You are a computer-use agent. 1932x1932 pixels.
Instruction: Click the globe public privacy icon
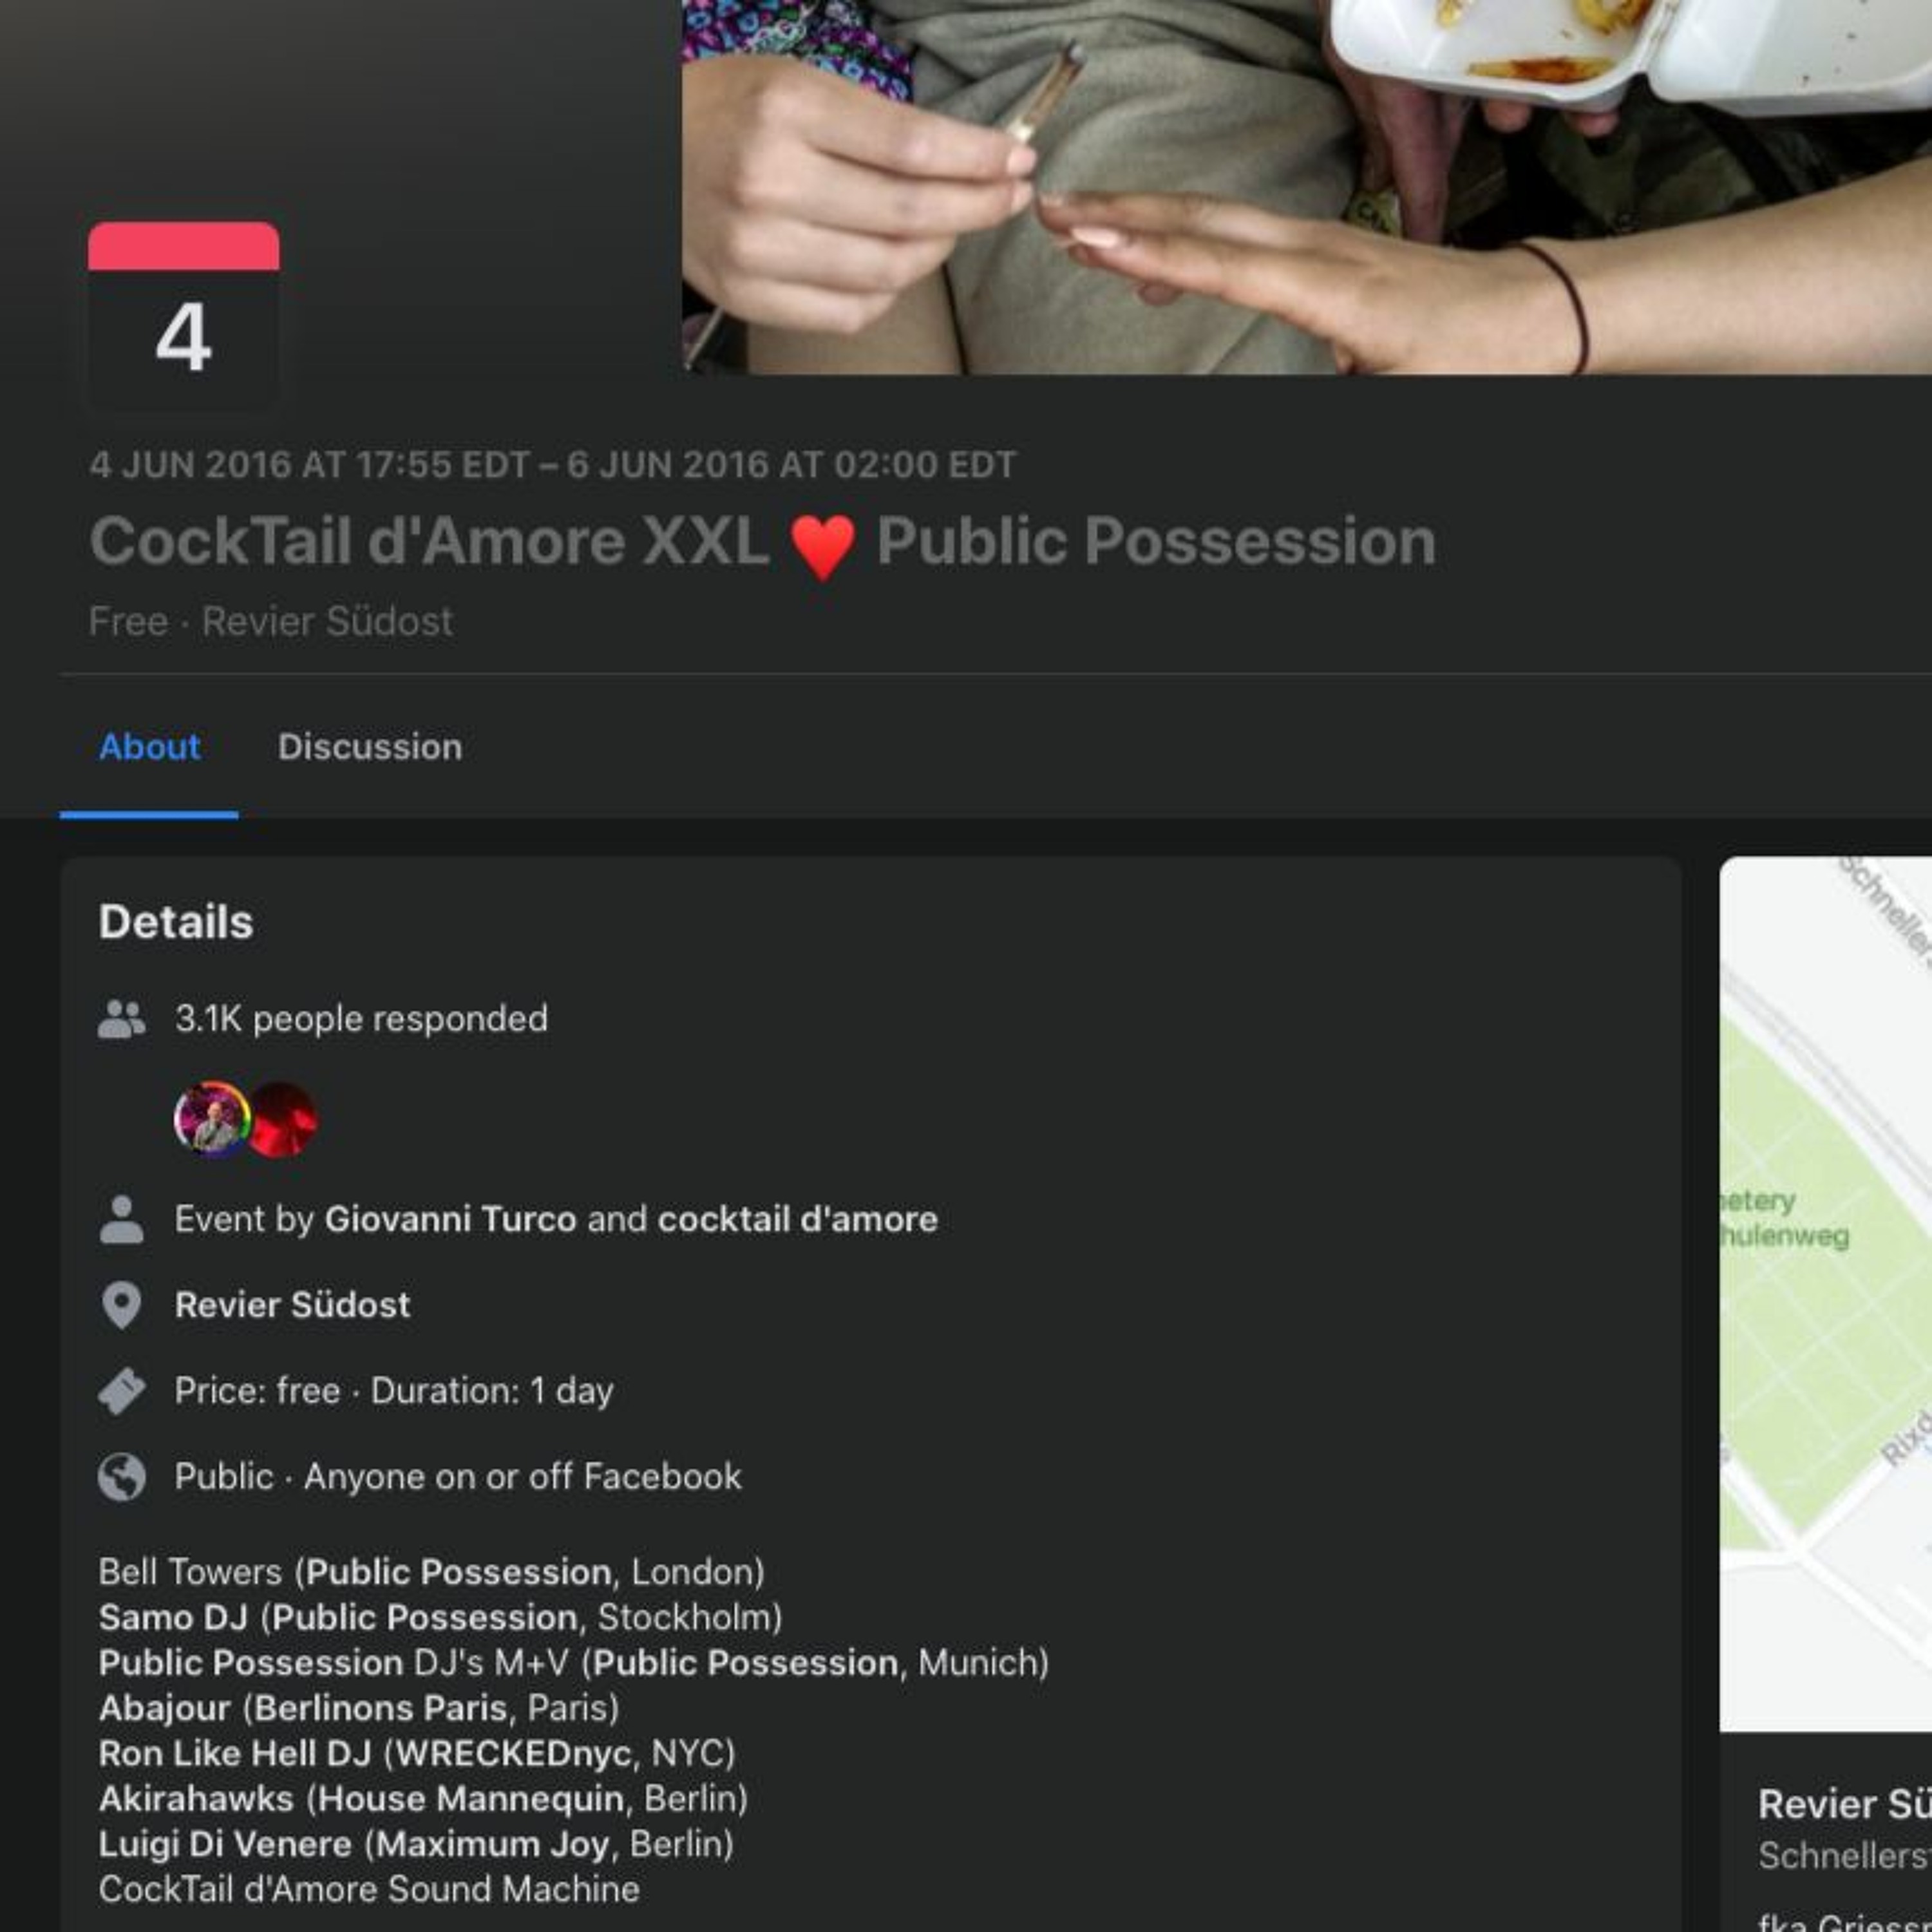(x=122, y=1477)
